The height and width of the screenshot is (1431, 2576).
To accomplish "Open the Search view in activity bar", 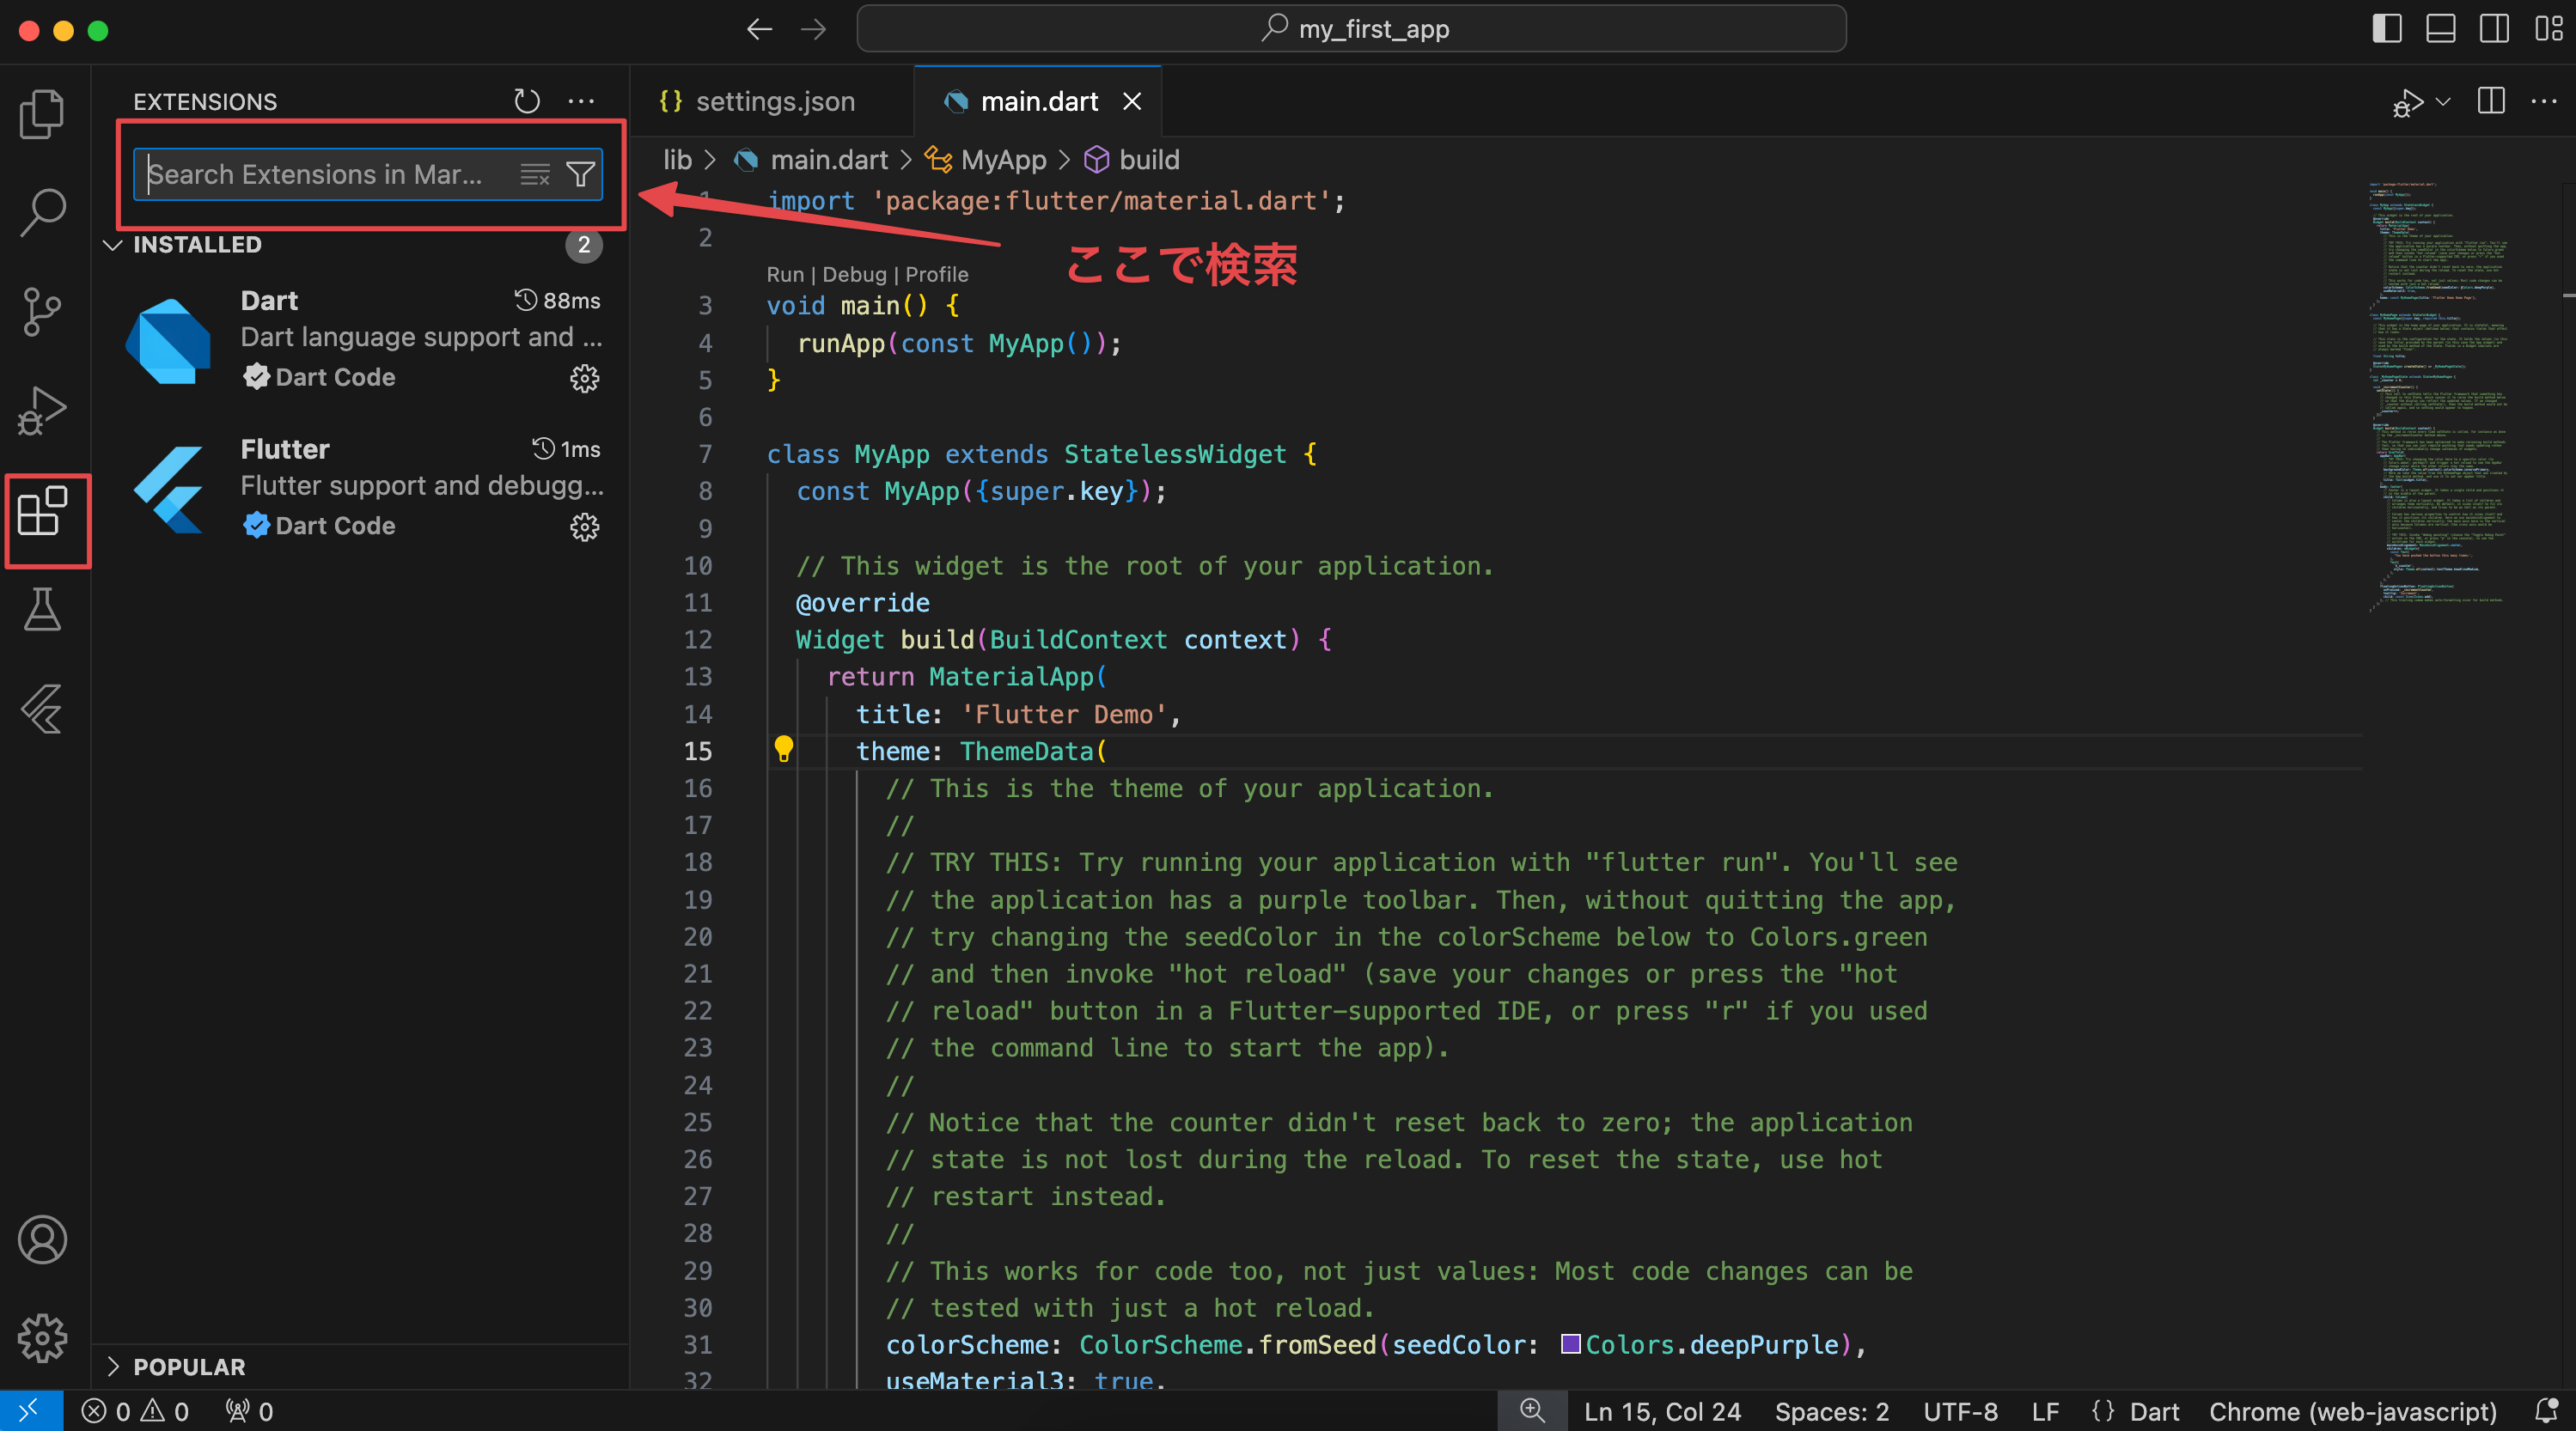I will point(42,213).
